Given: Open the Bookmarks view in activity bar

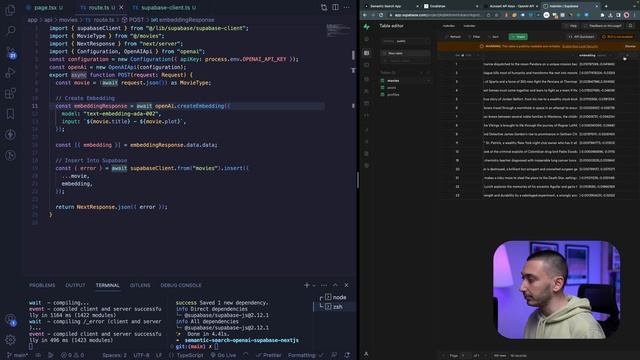Looking at the screenshot, I should tap(10, 114).
